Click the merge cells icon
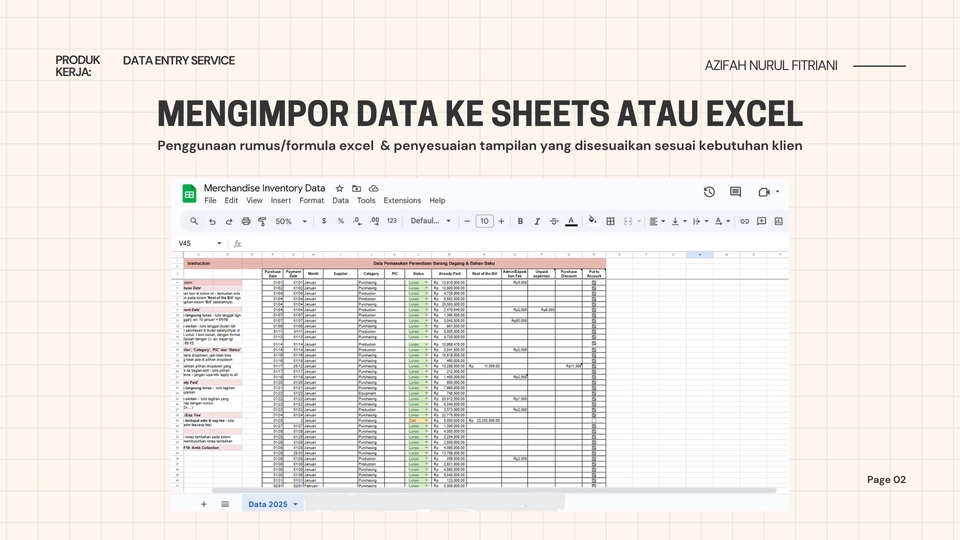The width and height of the screenshot is (960, 540). click(628, 221)
